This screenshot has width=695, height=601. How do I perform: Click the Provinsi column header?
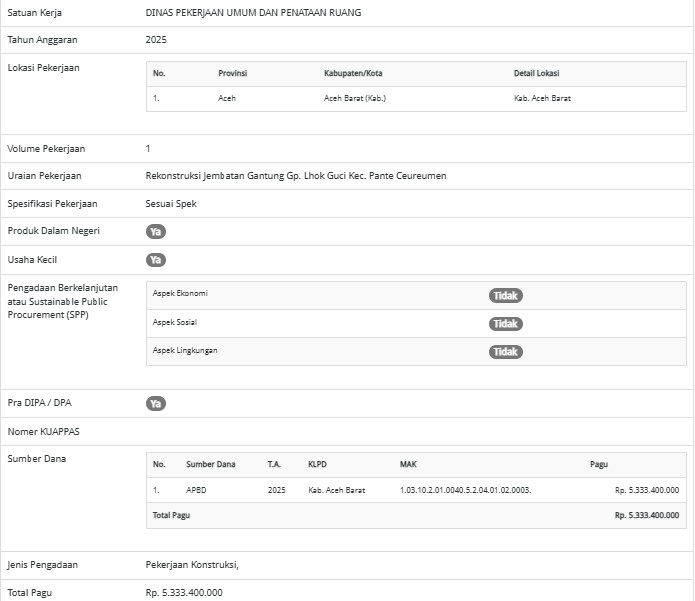[x=232, y=73]
